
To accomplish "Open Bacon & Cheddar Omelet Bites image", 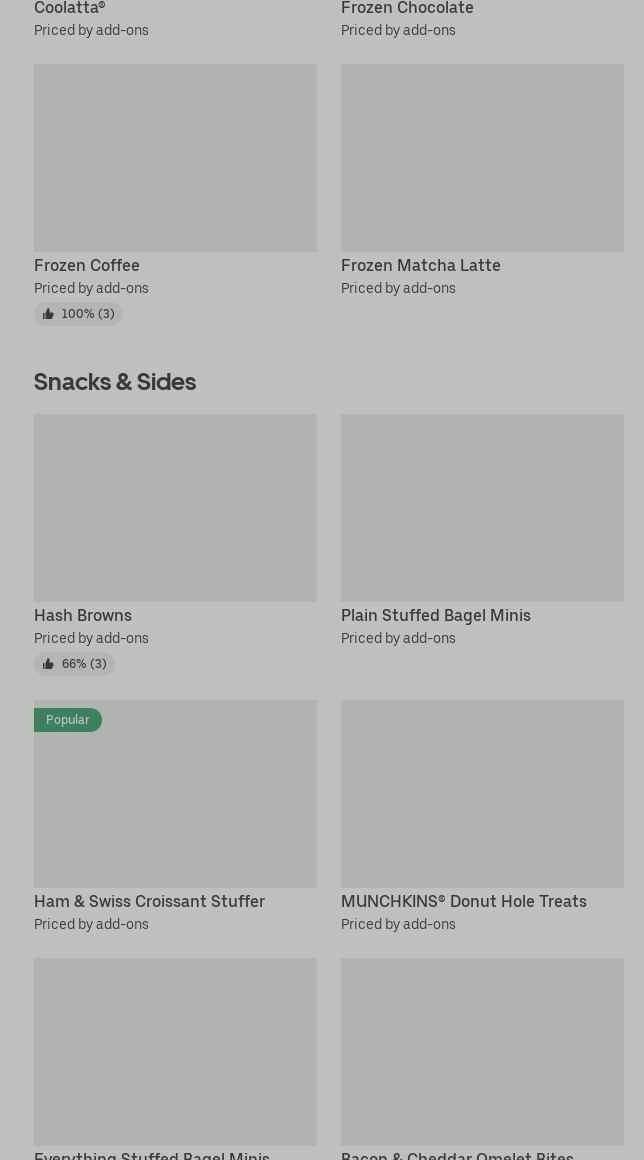I will (482, 1052).
